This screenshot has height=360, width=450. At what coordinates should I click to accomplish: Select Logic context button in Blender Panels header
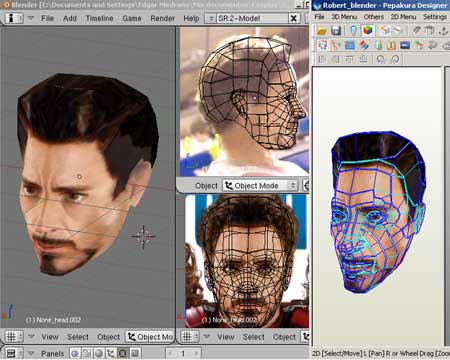(75, 353)
